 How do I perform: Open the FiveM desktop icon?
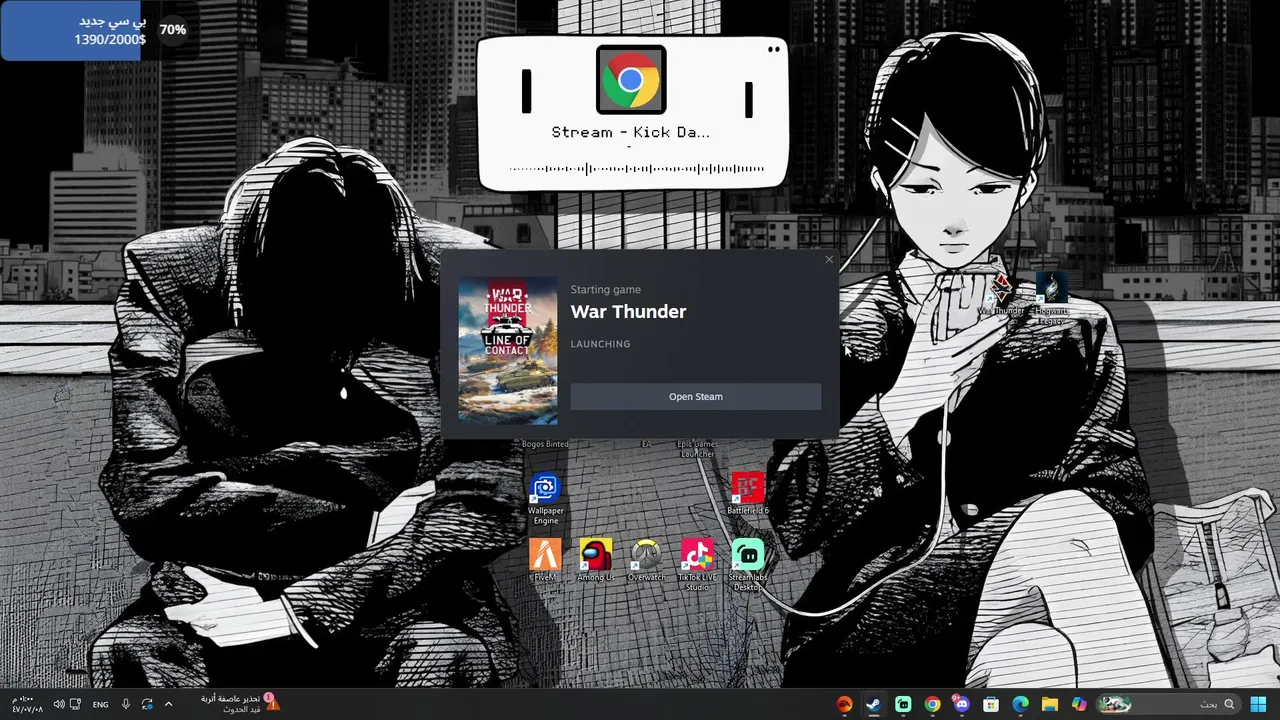546,560
